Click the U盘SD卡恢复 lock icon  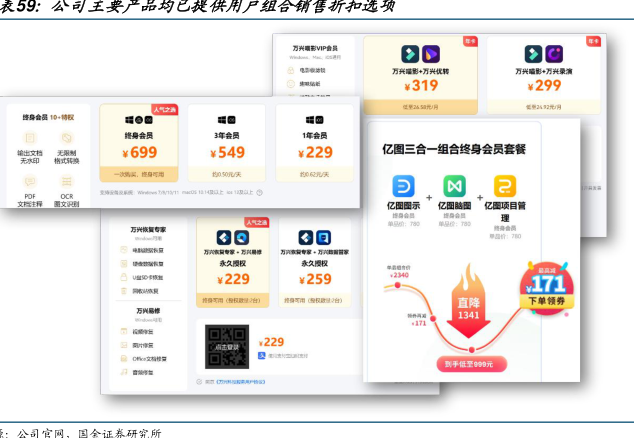tap(124, 277)
